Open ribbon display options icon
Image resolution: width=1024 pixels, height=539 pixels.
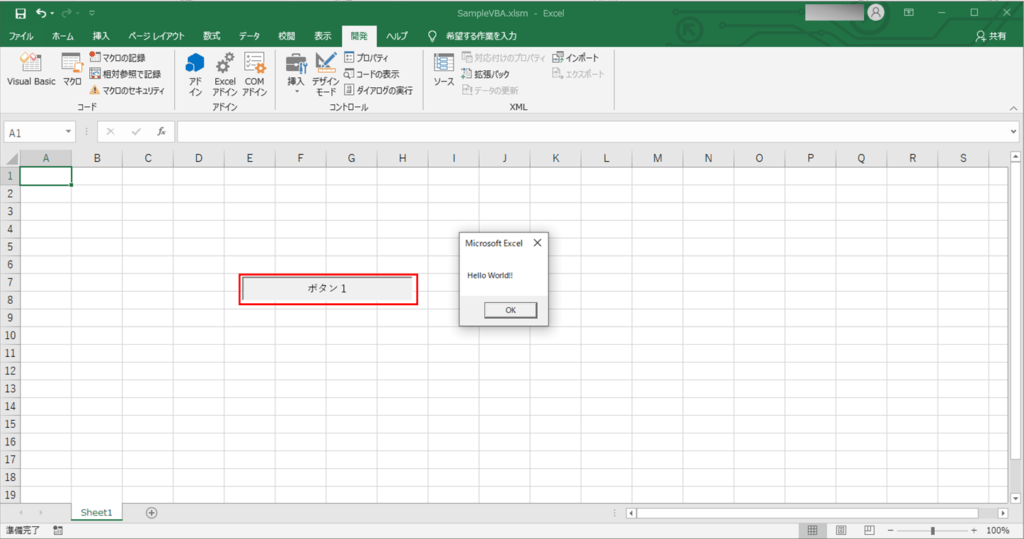(908, 12)
